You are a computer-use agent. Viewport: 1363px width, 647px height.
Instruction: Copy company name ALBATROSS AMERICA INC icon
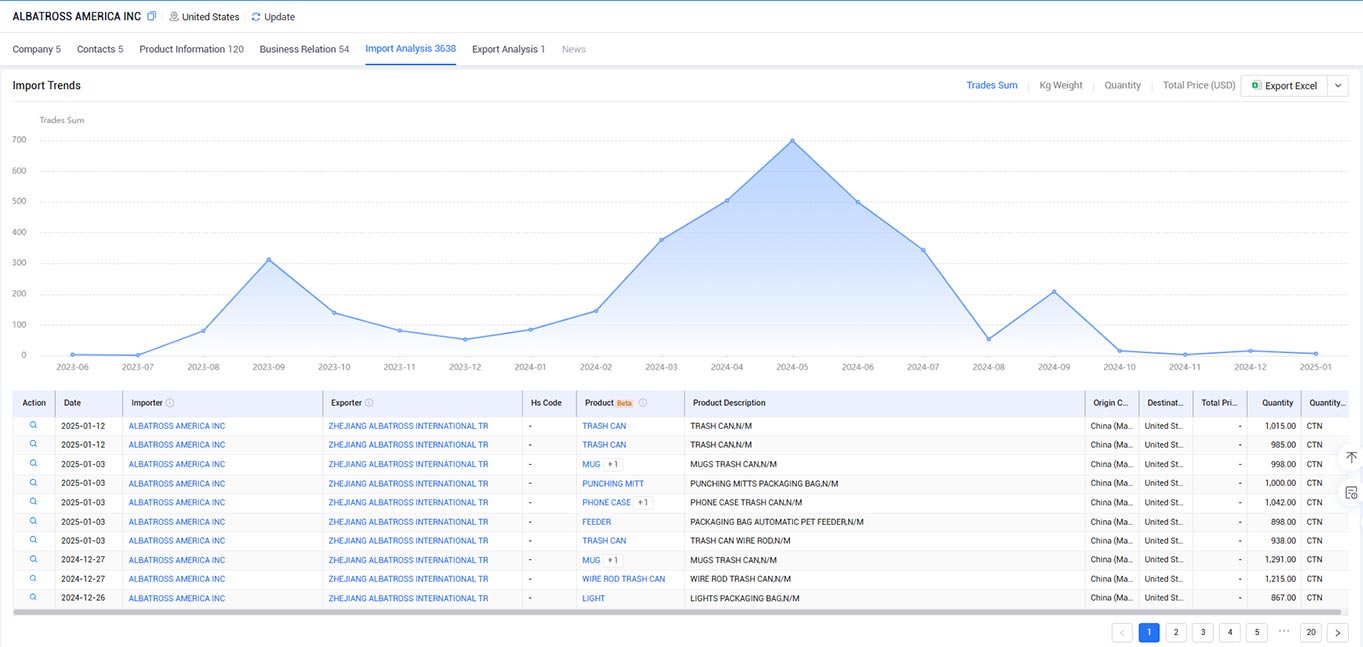click(152, 16)
